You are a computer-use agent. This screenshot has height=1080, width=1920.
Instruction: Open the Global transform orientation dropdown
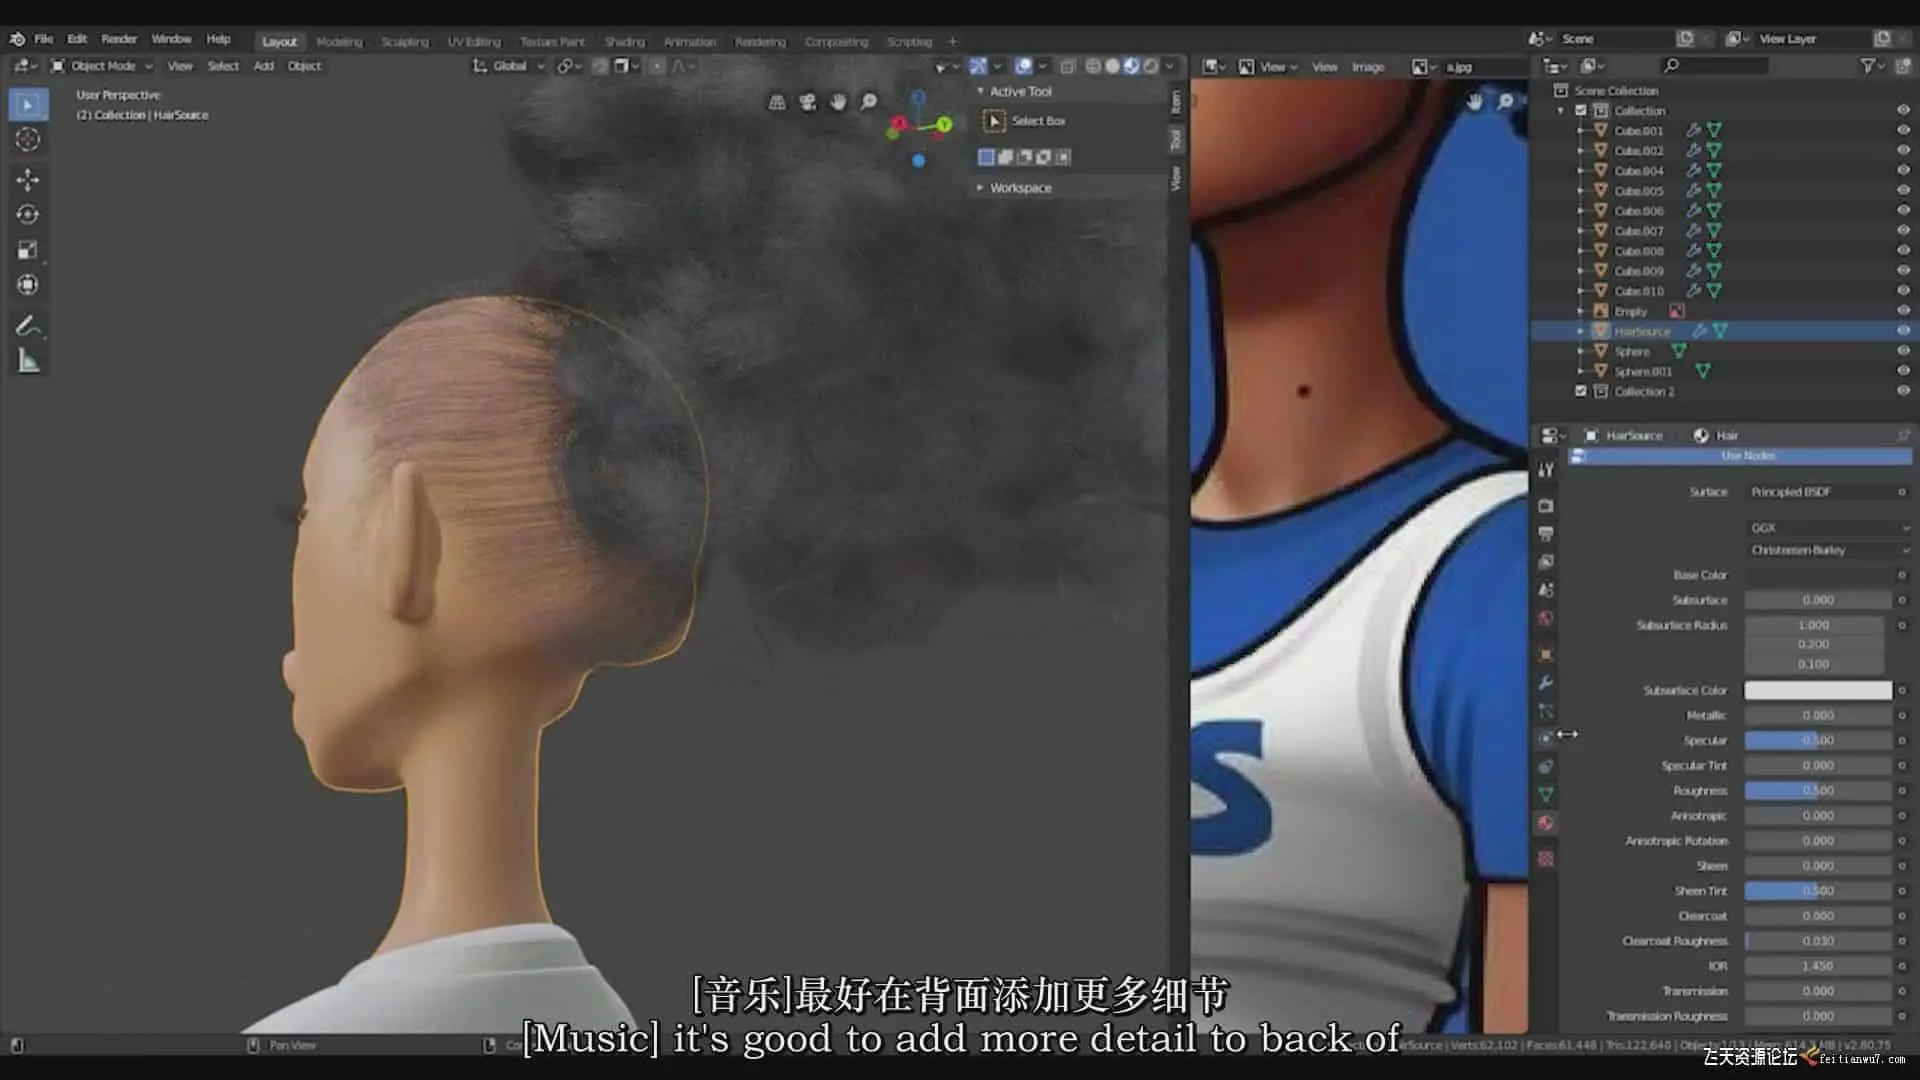510,66
